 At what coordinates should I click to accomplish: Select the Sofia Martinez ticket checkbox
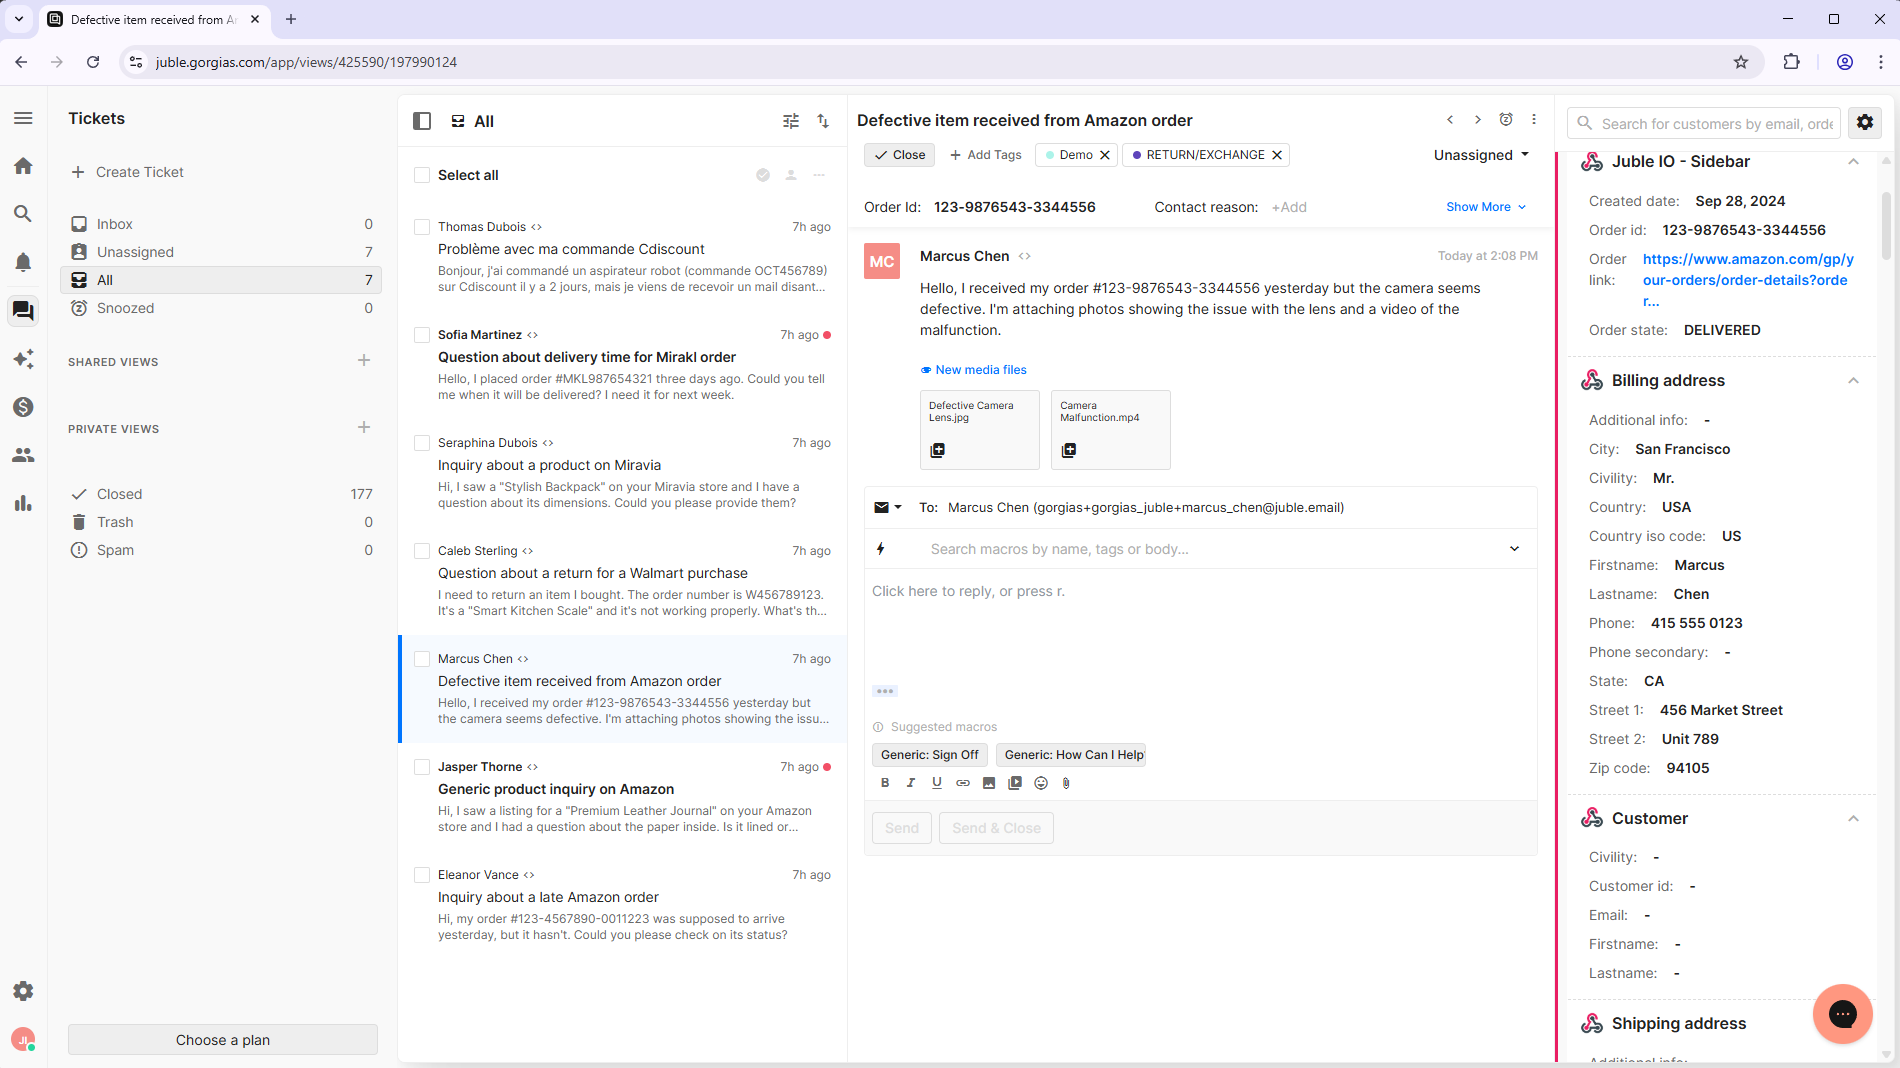pyautogui.click(x=422, y=335)
